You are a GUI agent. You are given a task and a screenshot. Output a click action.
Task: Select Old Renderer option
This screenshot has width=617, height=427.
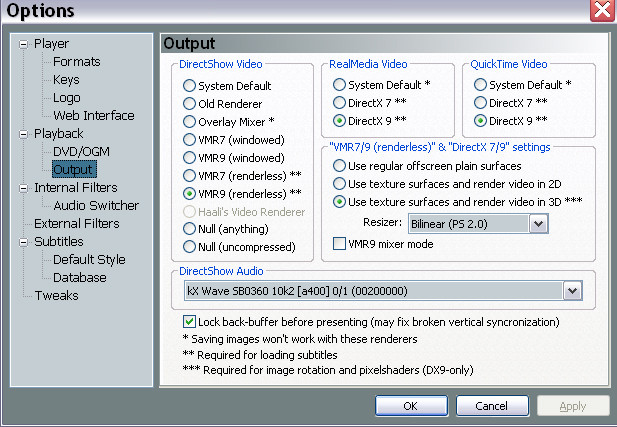(222, 104)
